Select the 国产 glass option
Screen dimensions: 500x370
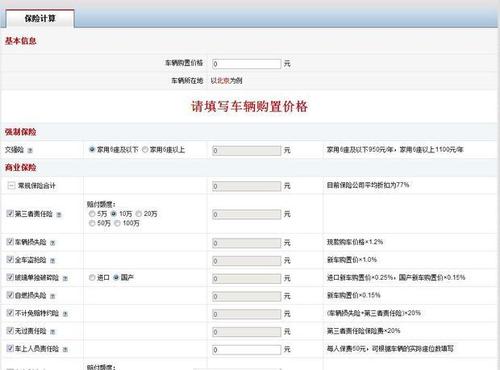tap(116, 277)
